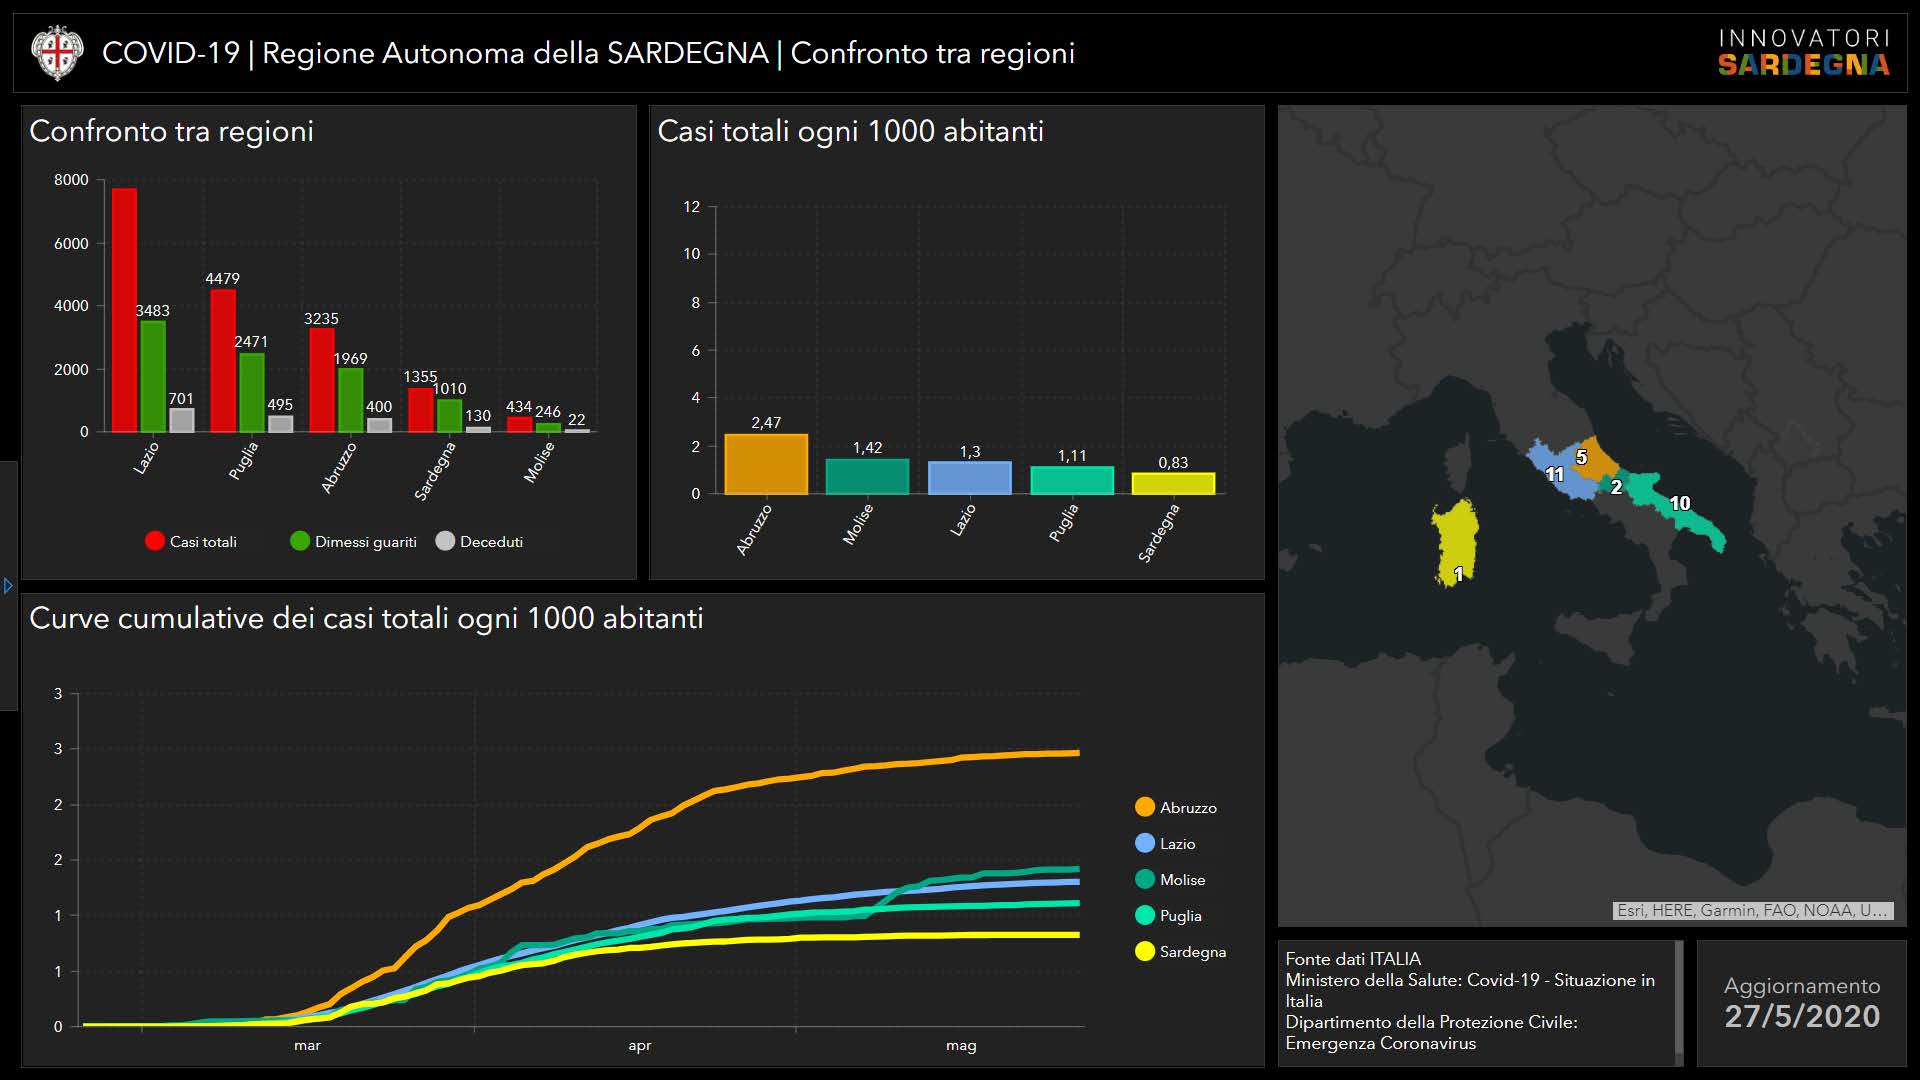The image size is (1920, 1080).
Task: Click the yellow Sardegna bar showing 0,83
Action: [1172, 483]
